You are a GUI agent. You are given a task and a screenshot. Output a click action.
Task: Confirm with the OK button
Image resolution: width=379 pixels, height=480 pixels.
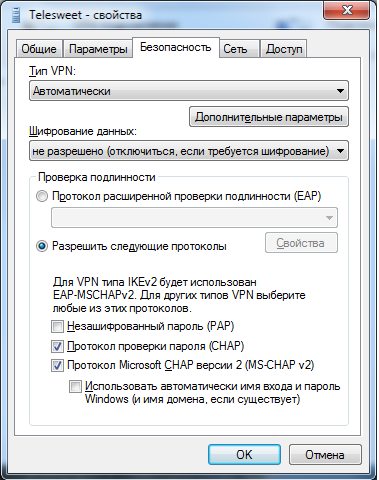[244, 455]
